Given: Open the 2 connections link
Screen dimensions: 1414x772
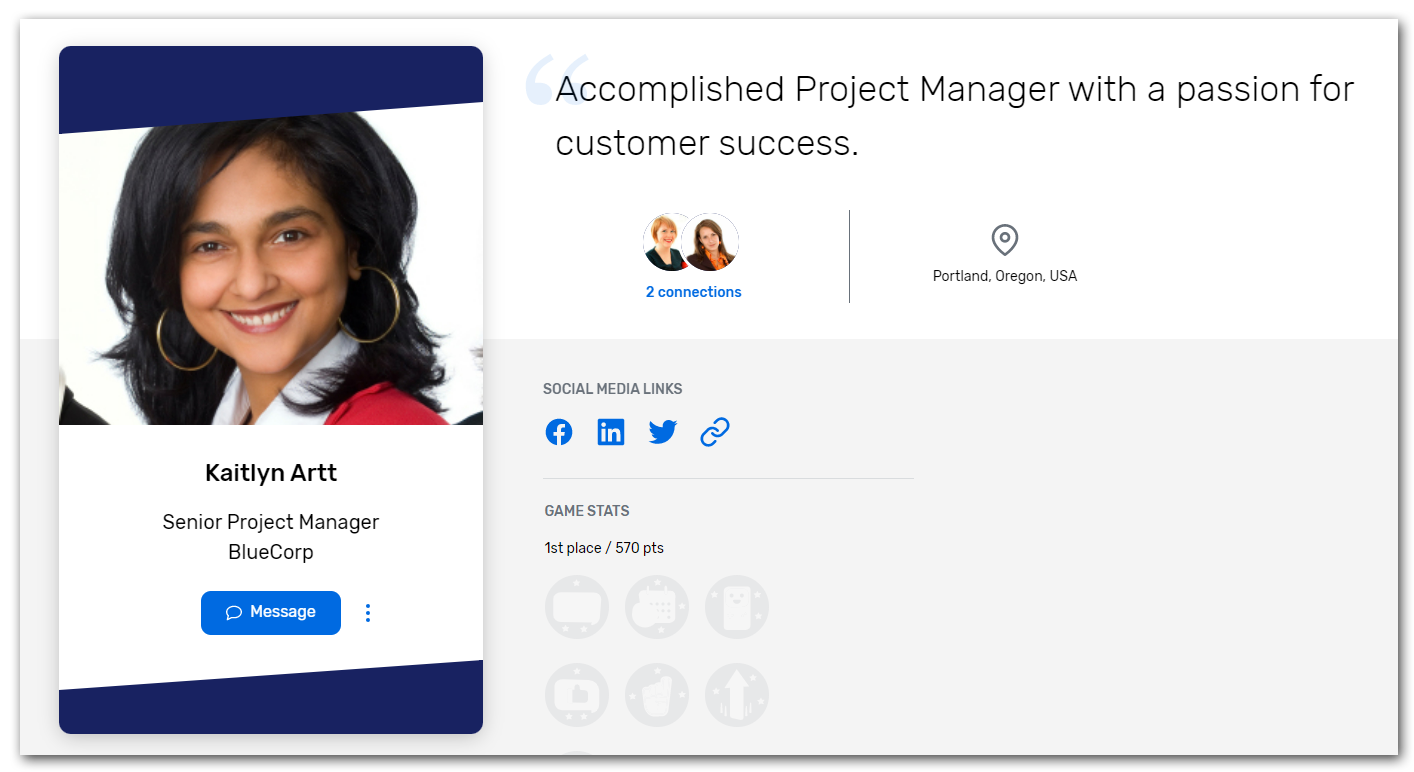Looking at the screenshot, I should [693, 291].
